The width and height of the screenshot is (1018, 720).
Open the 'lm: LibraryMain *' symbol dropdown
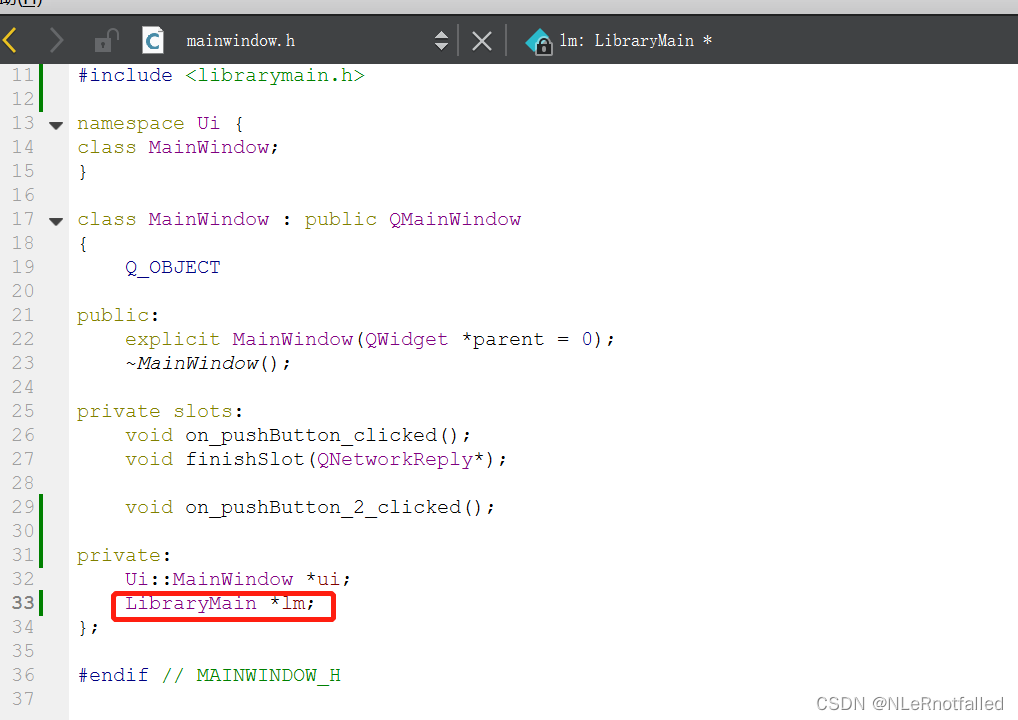click(636, 40)
